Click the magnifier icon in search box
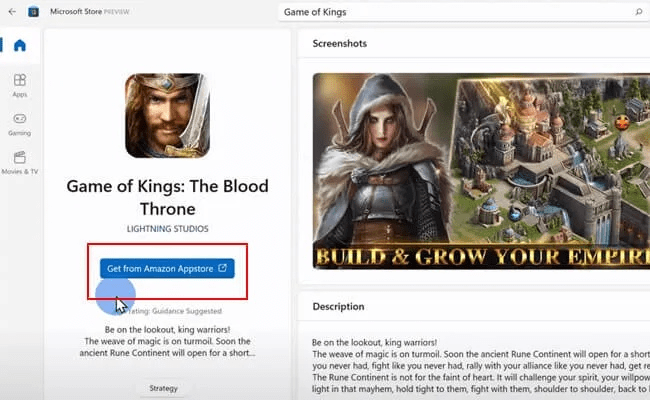The image size is (650, 400). [638, 11]
